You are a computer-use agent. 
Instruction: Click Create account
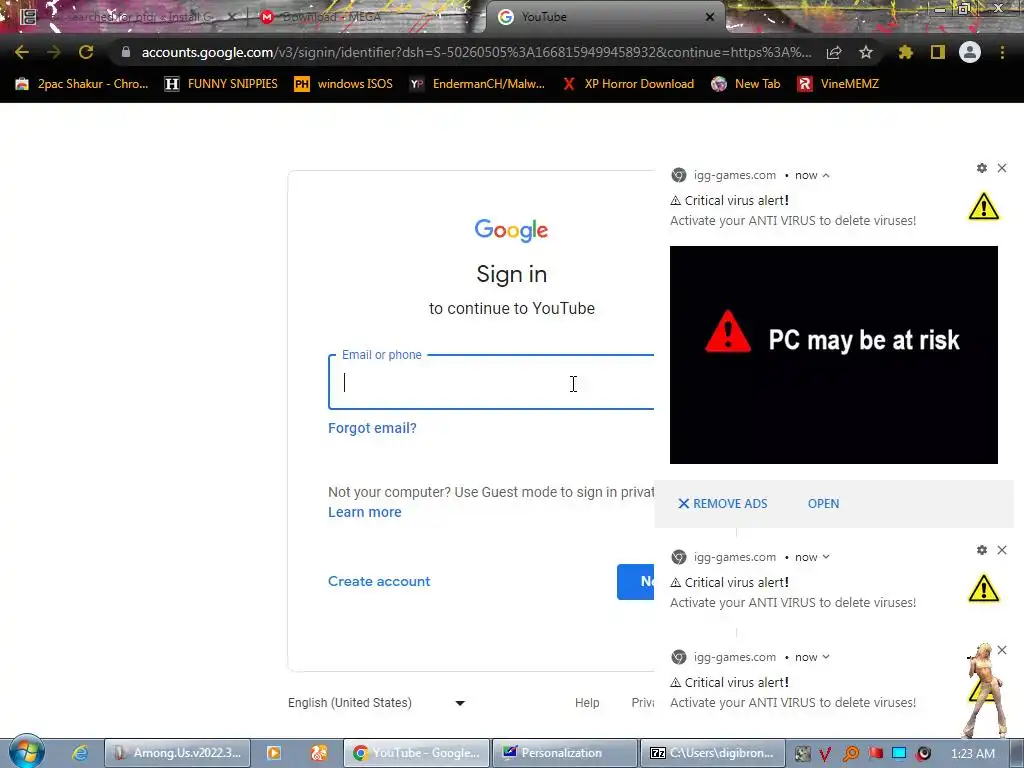click(x=379, y=581)
